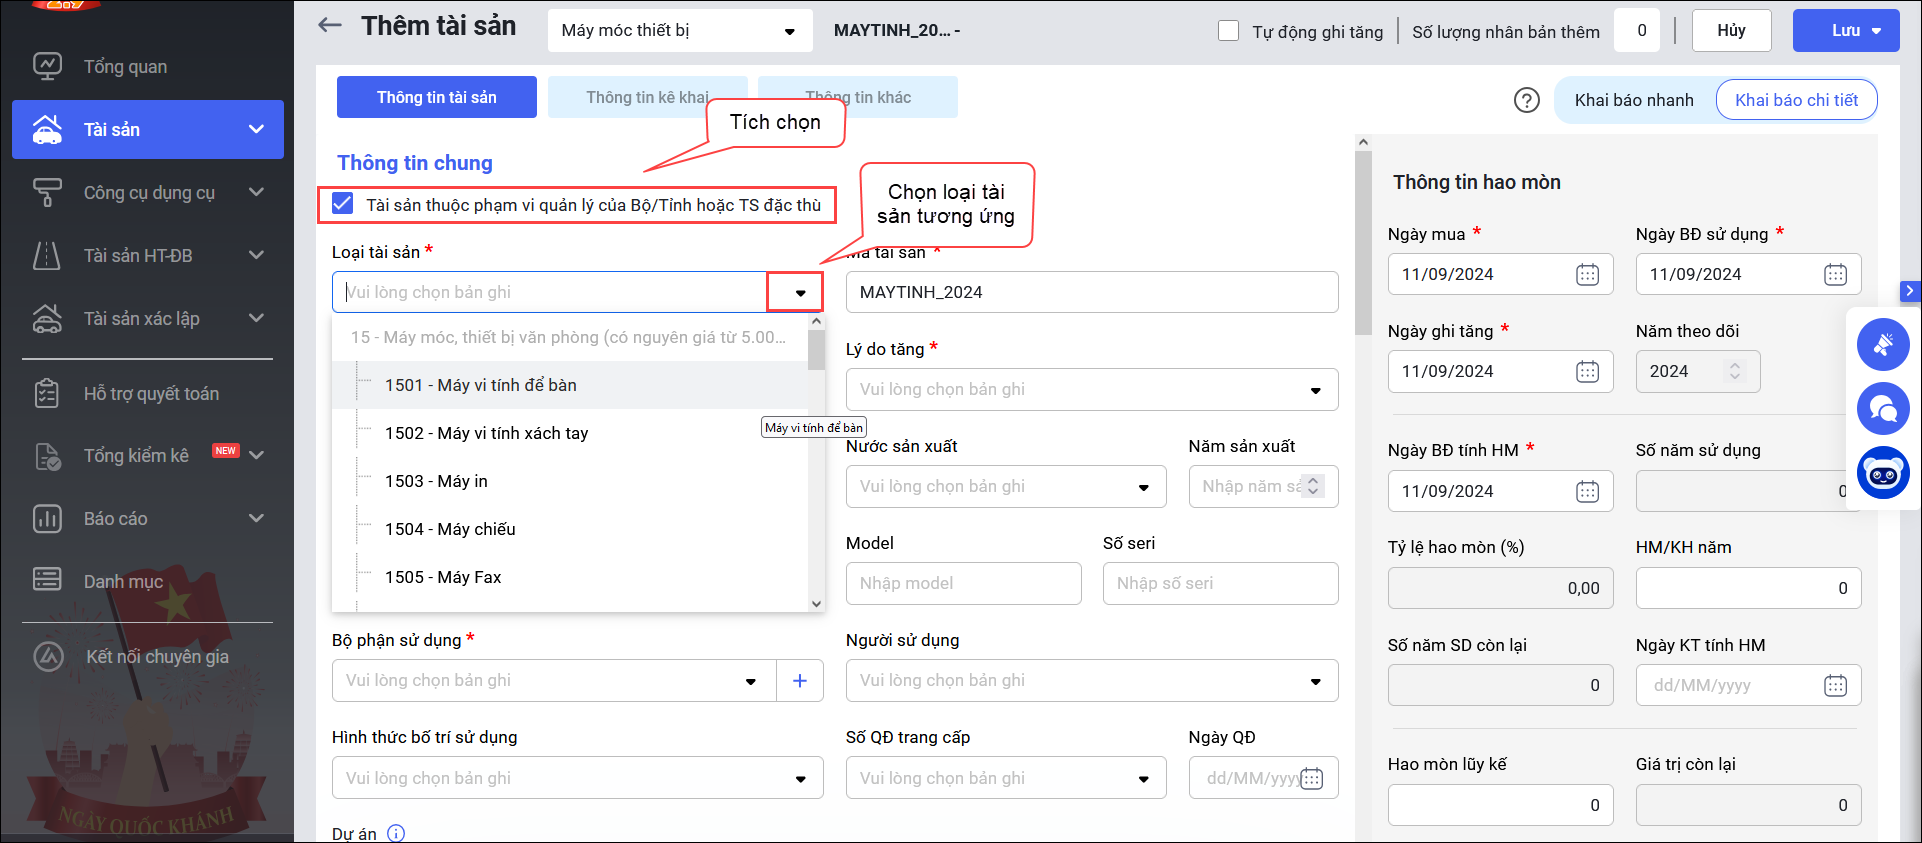Switch to Khai báo nhanh mode
This screenshot has width=1922, height=843.
pos(1634,100)
